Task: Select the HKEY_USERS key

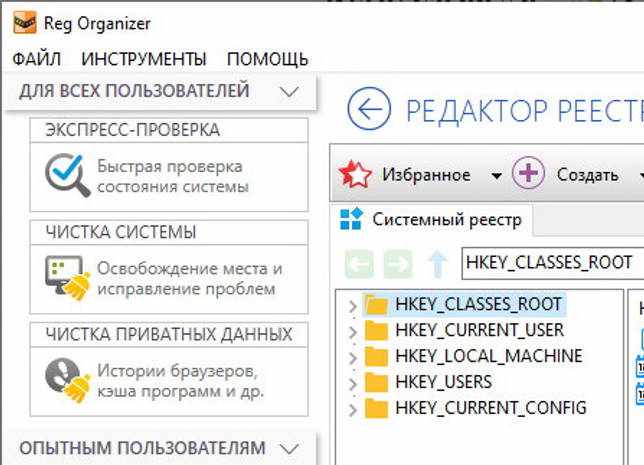Action: click(x=444, y=382)
